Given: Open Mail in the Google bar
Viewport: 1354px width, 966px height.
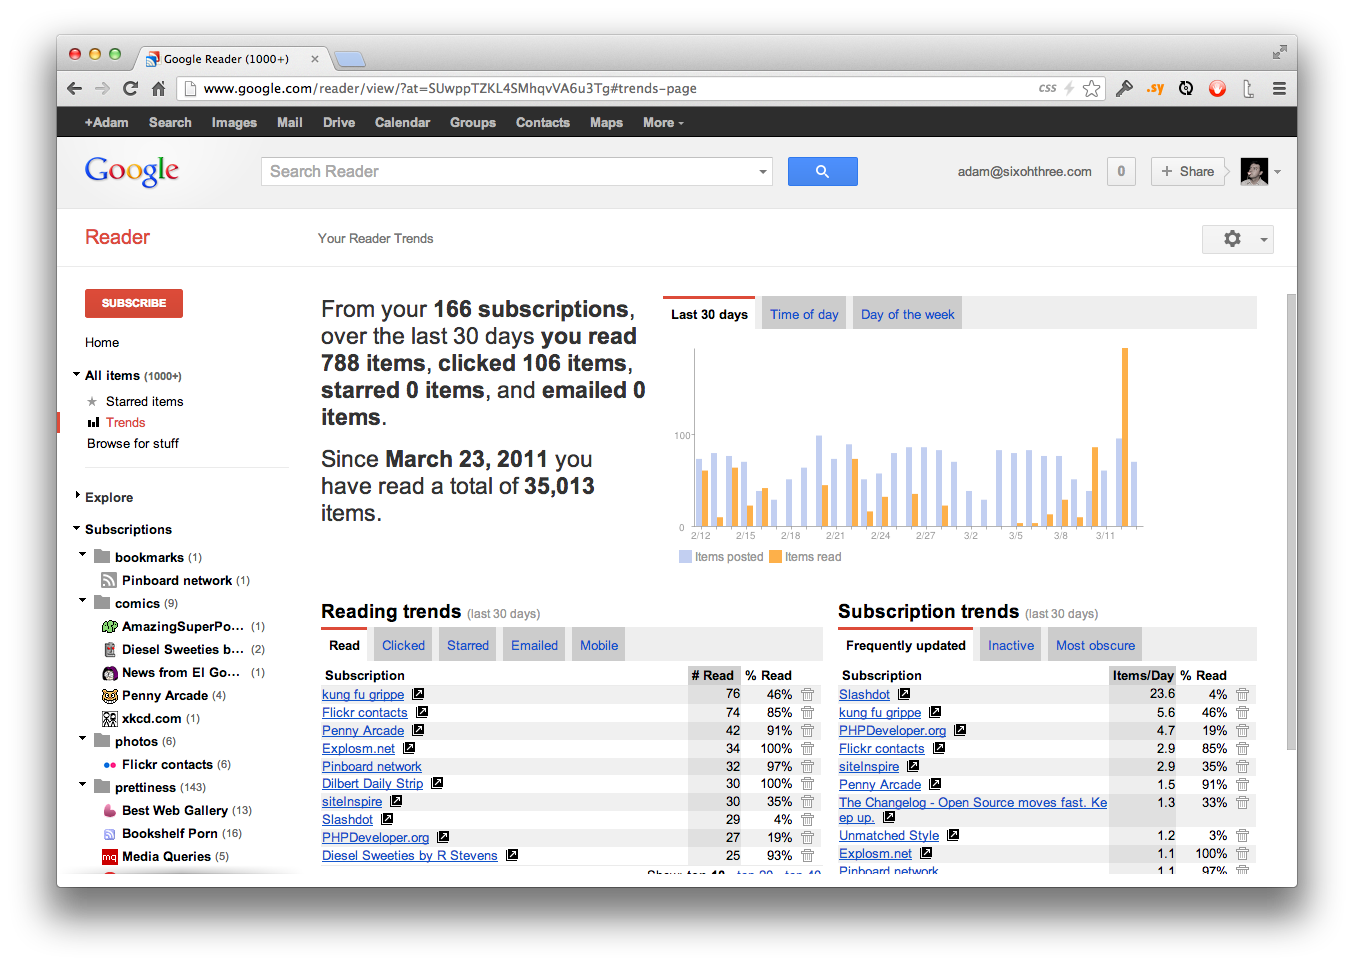Looking at the screenshot, I should (290, 122).
